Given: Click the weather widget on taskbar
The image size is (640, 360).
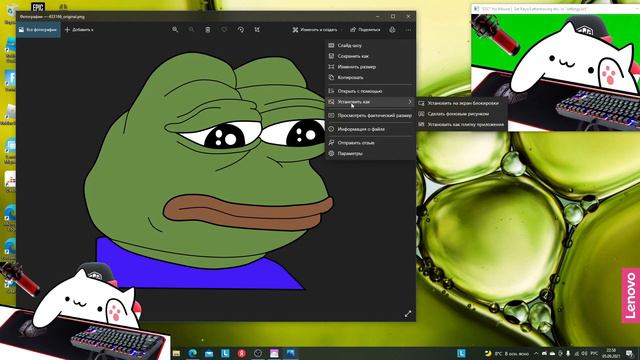Looking at the screenshot, I should click(x=506, y=353).
